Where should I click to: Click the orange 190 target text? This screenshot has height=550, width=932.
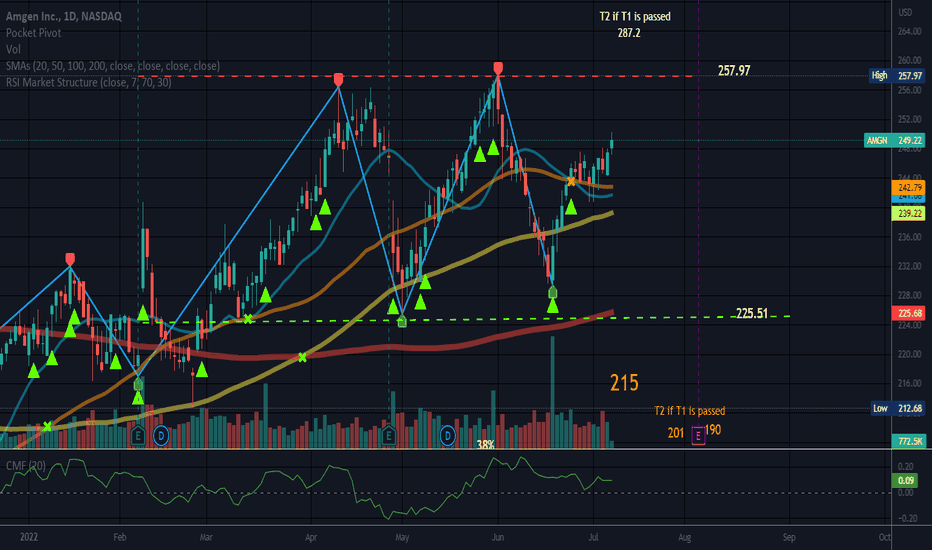pyautogui.click(x=713, y=430)
